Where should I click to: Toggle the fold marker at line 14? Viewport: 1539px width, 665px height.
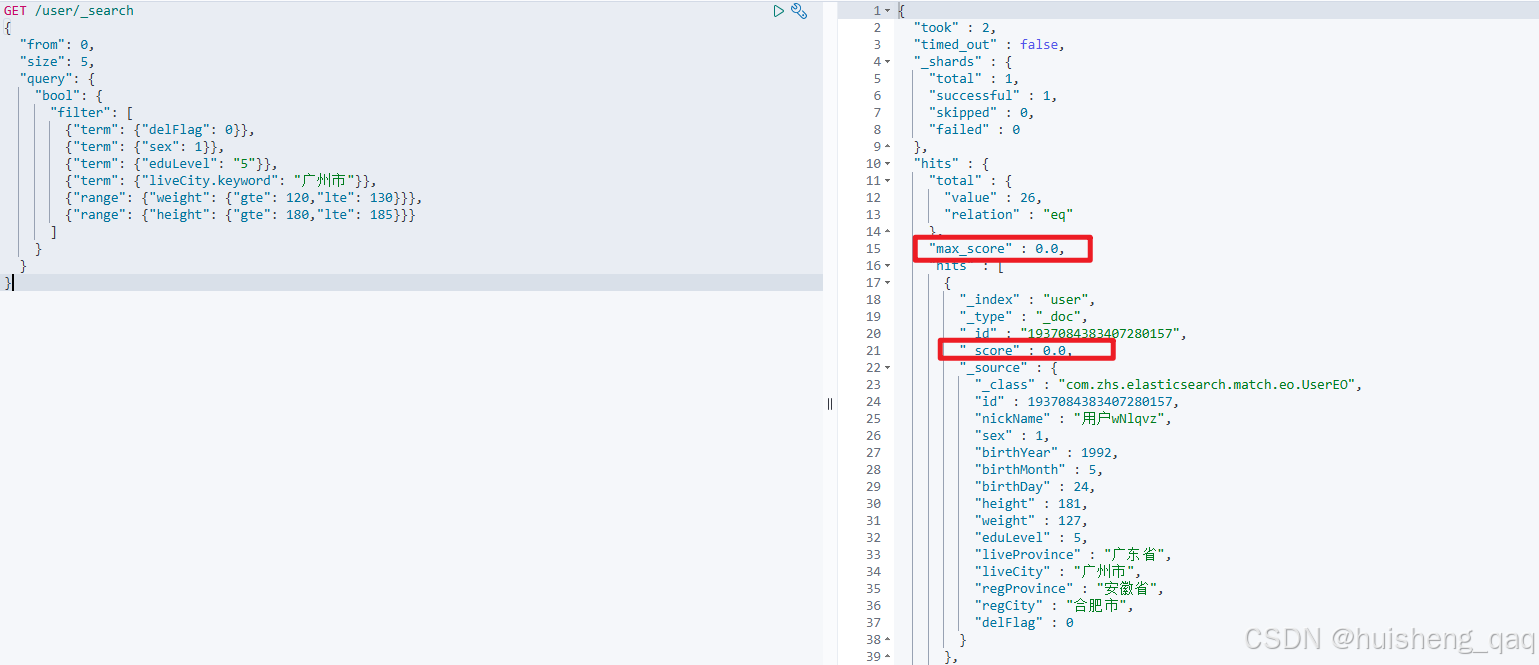pyautogui.click(x=887, y=232)
